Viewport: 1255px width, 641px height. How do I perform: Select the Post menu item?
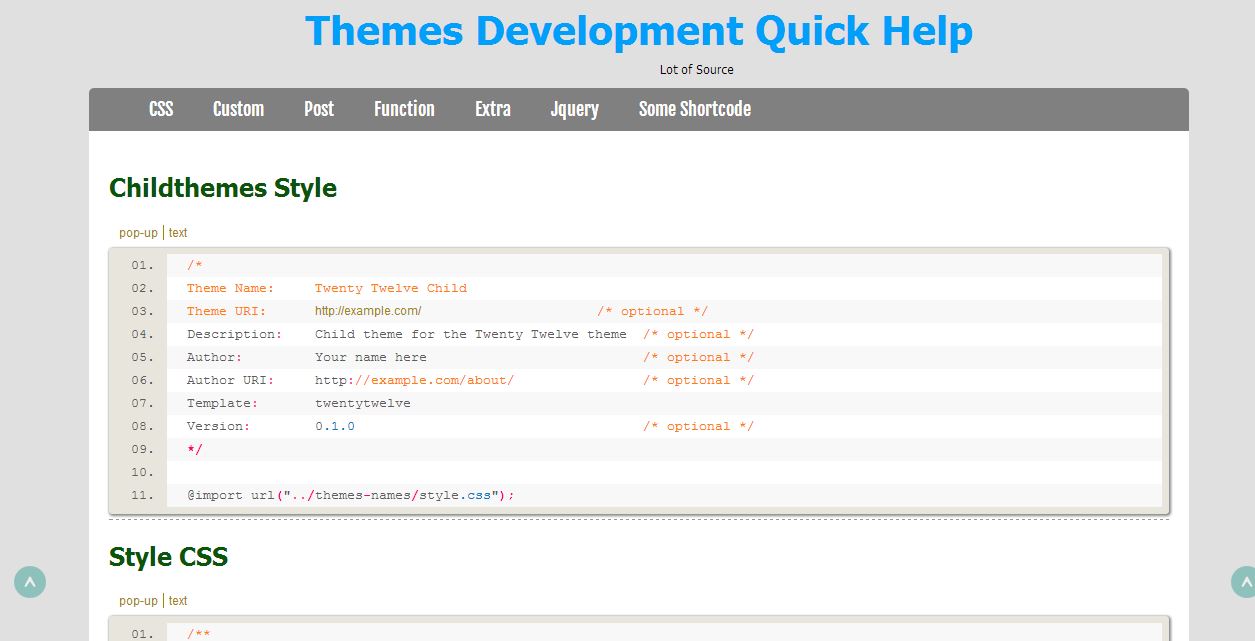click(x=319, y=109)
